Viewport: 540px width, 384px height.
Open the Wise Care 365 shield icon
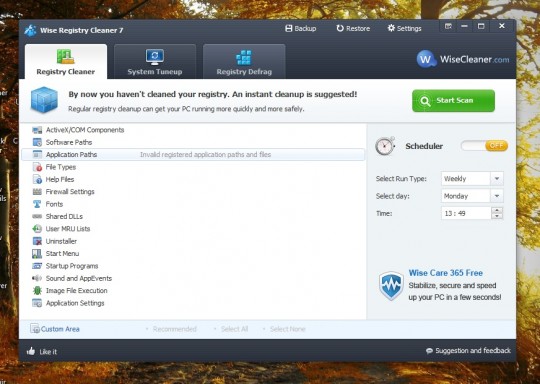[x=391, y=286]
